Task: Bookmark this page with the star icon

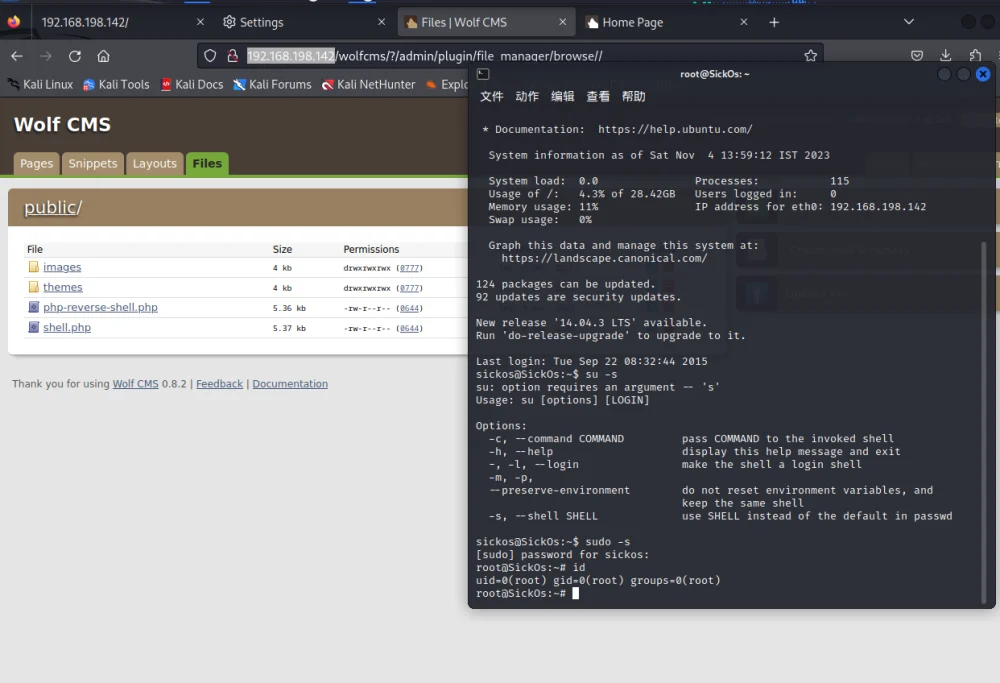Action: point(811,55)
